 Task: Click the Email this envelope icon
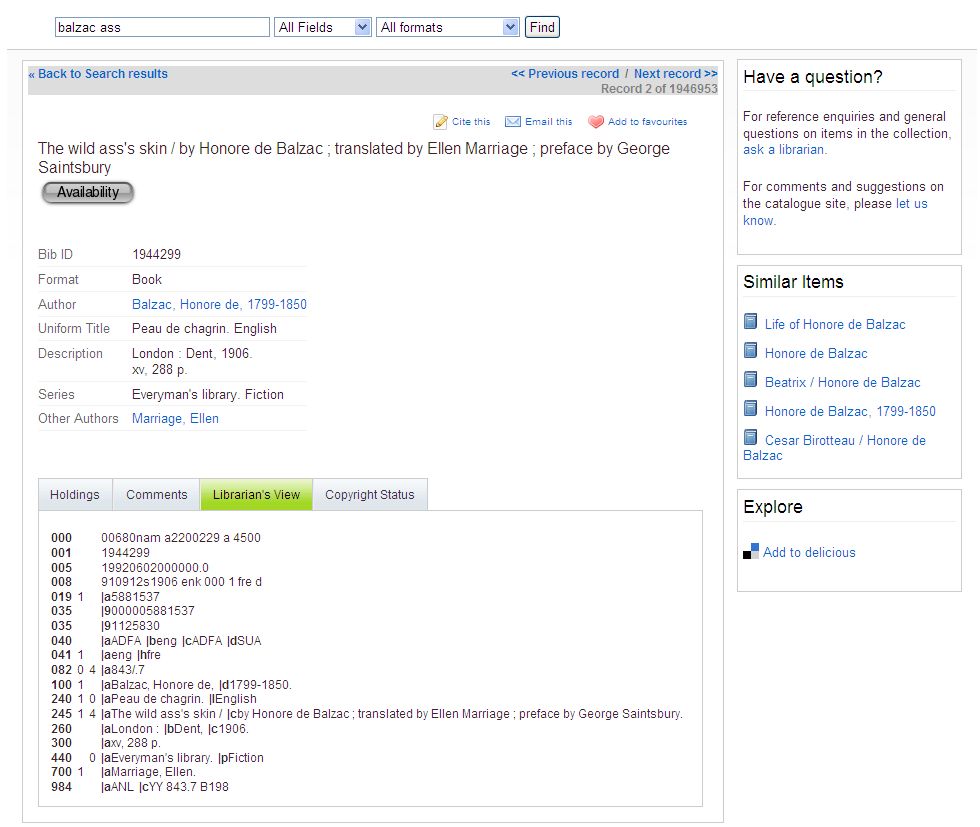pos(513,122)
